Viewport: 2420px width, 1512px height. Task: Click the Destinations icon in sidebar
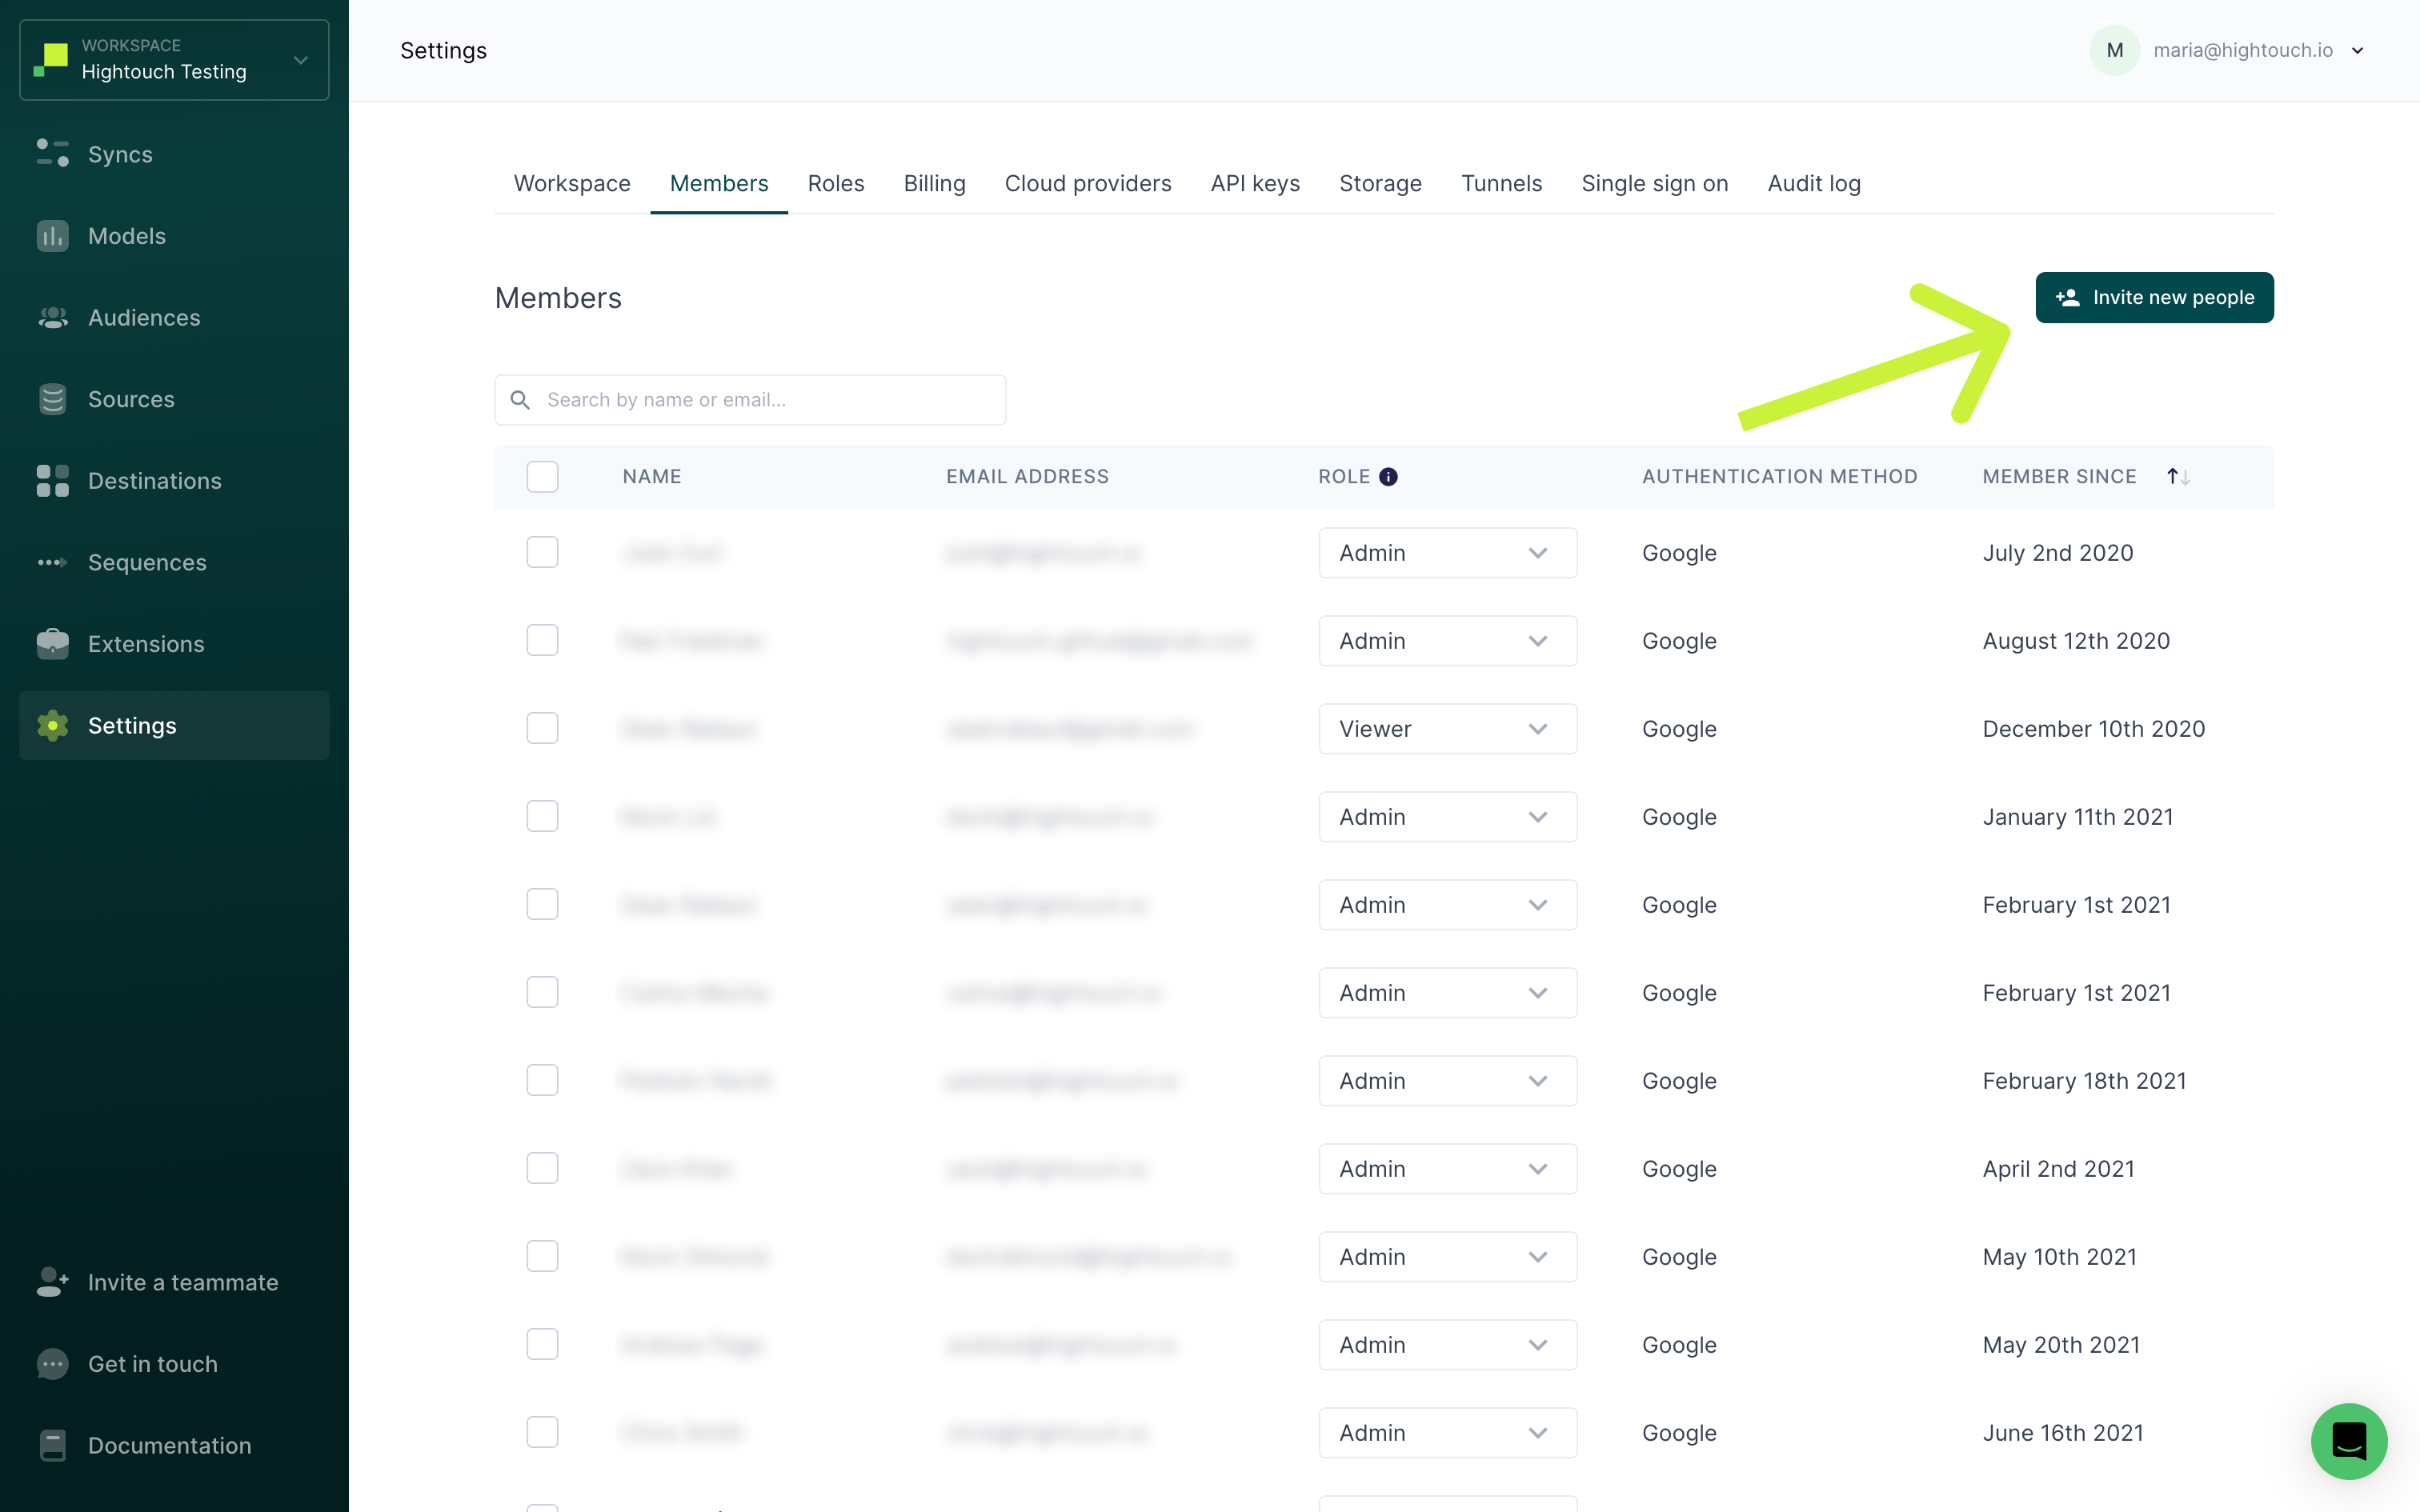point(52,481)
